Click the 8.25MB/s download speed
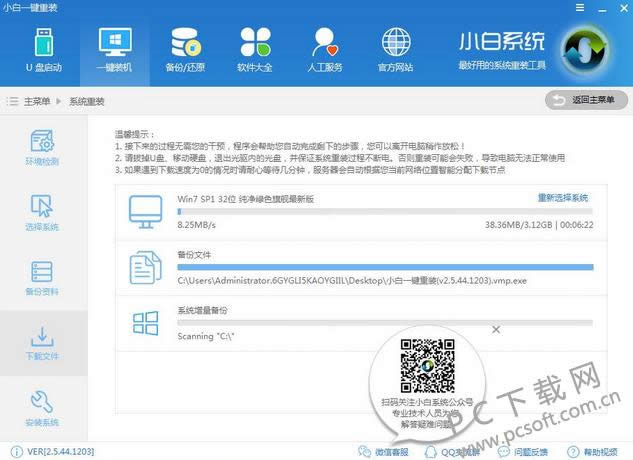 [197, 225]
